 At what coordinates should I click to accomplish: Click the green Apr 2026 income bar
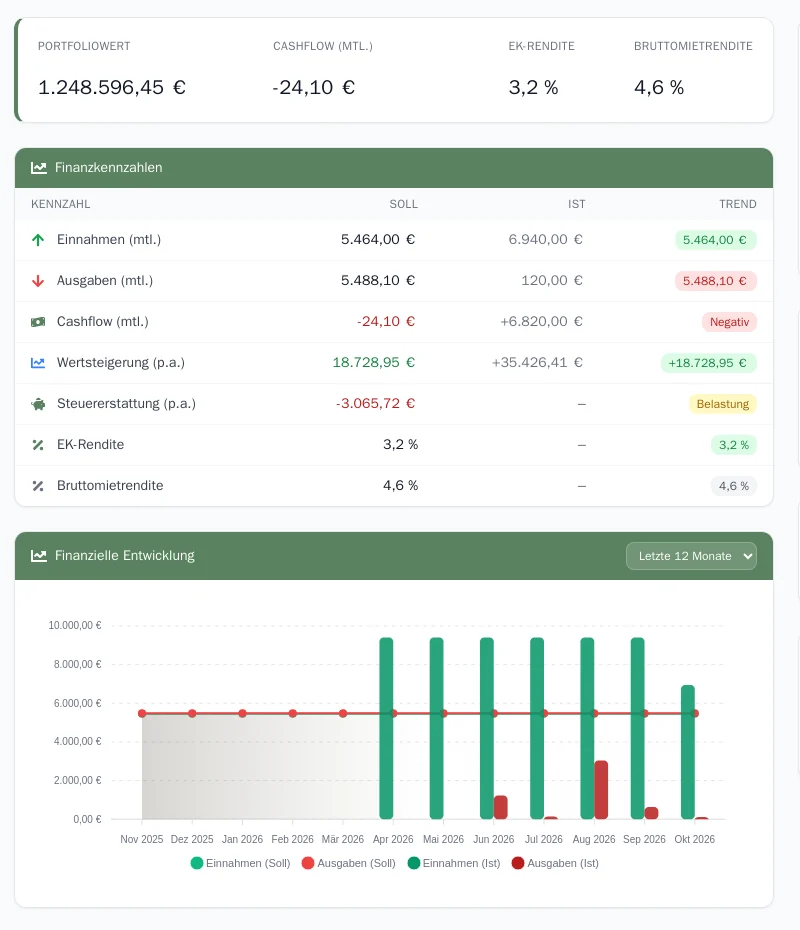(386, 728)
